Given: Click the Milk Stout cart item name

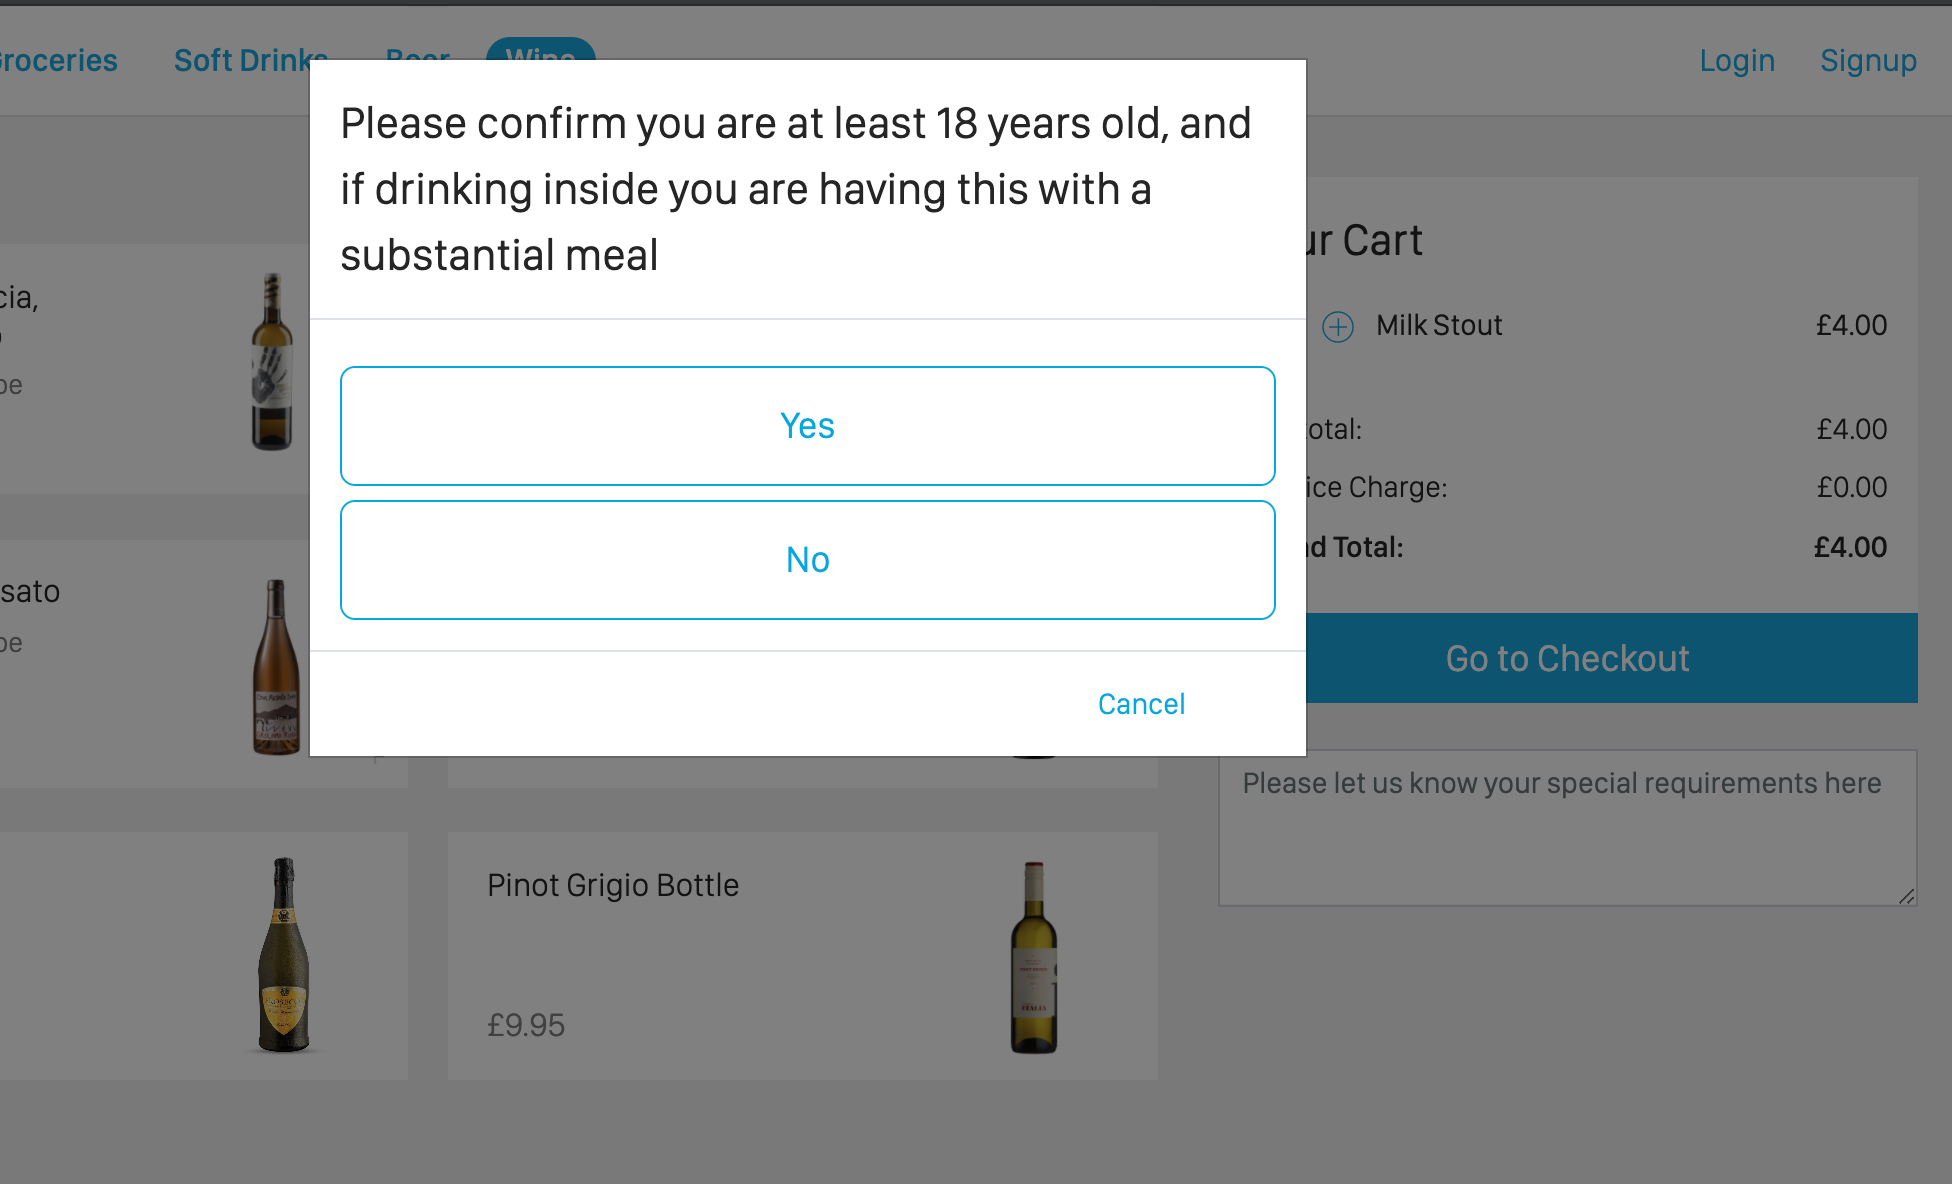Looking at the screenshot, I should click(x=1439, y=325).
